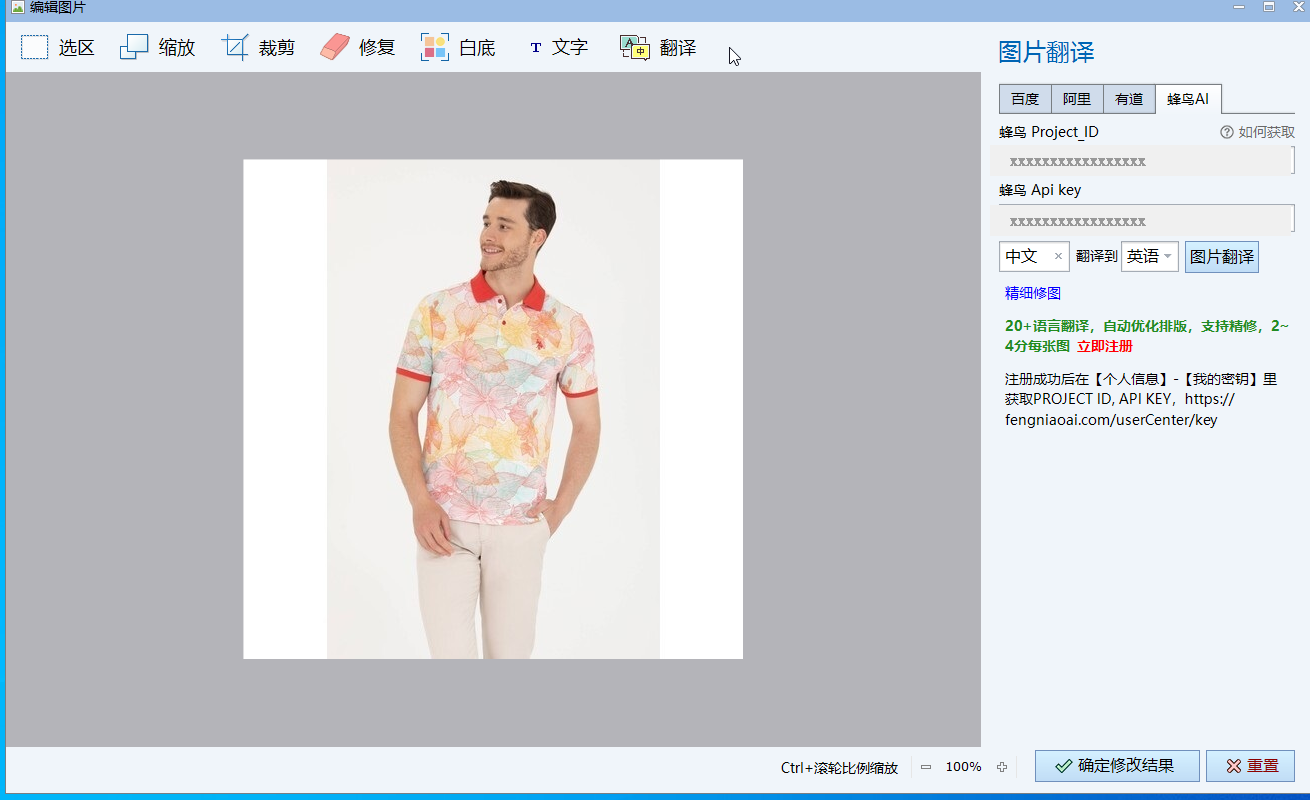Switch to the 百度 translation tab
1310x800 pixels.
pos(1024,98)
